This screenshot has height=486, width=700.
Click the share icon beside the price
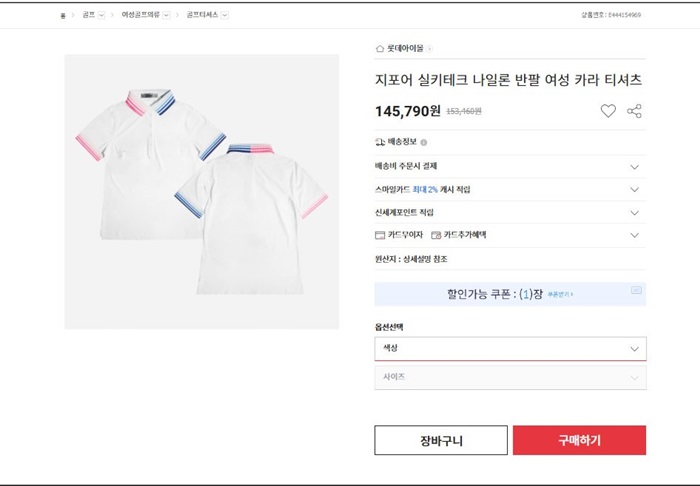634,111
